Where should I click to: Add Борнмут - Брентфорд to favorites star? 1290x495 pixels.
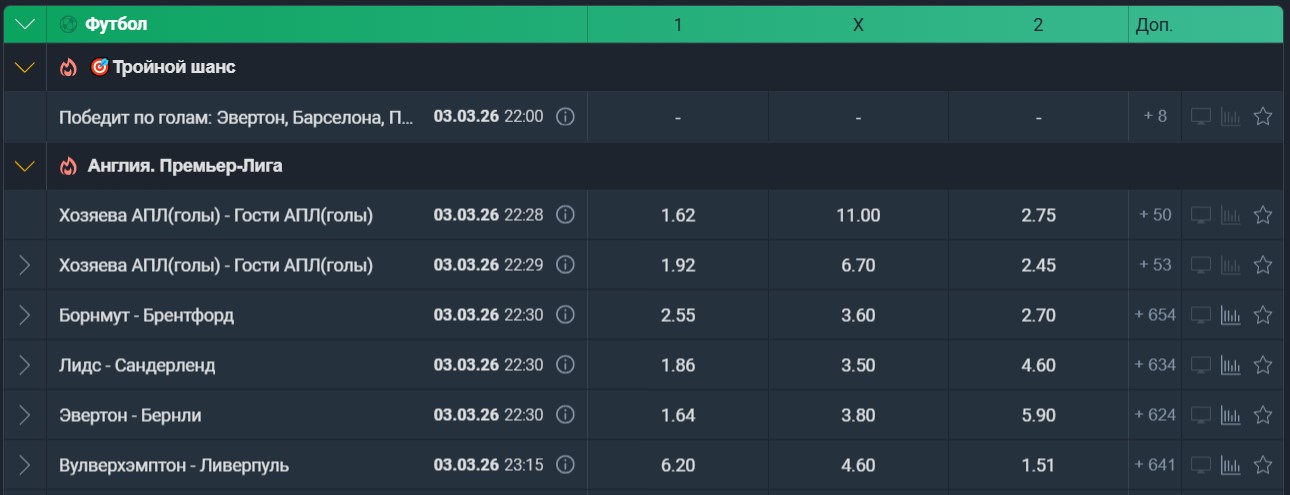[1262, 315]
